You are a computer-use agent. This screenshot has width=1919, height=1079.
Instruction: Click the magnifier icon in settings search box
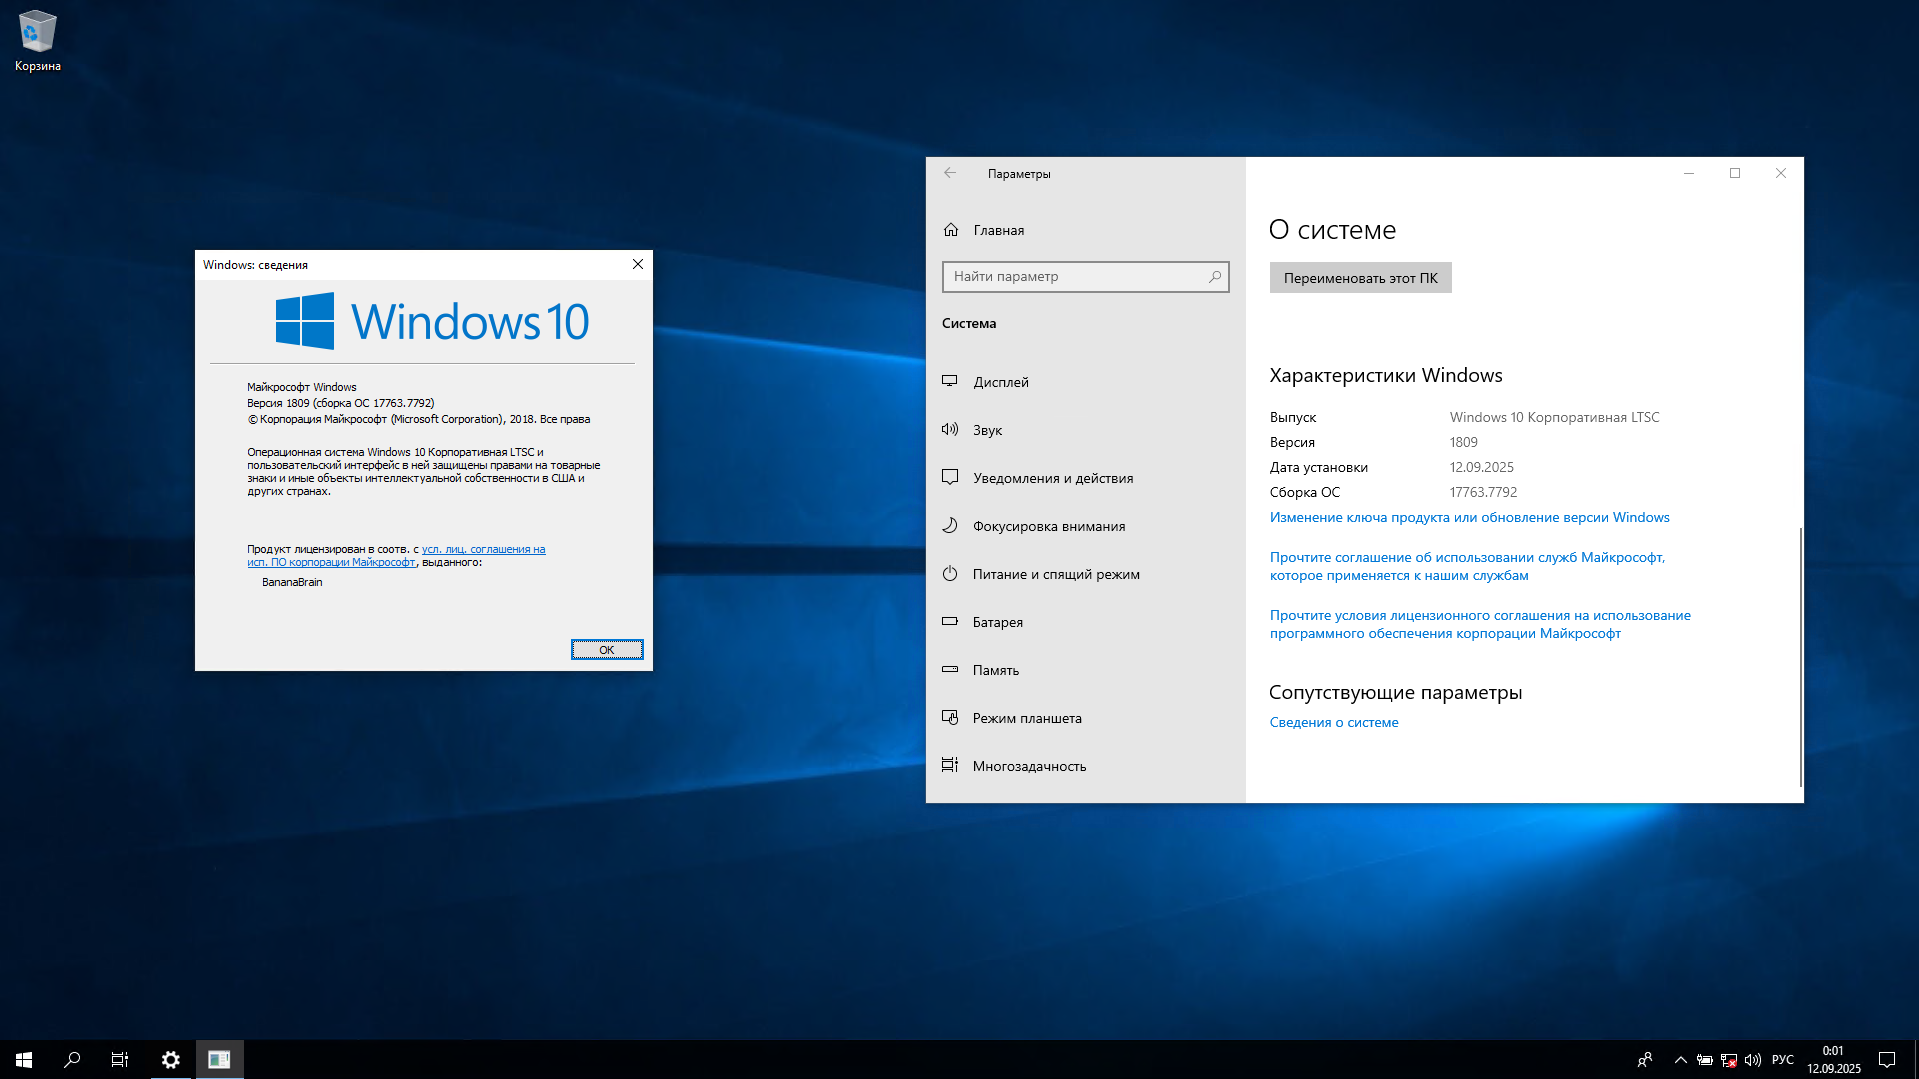click(1215, 277)
